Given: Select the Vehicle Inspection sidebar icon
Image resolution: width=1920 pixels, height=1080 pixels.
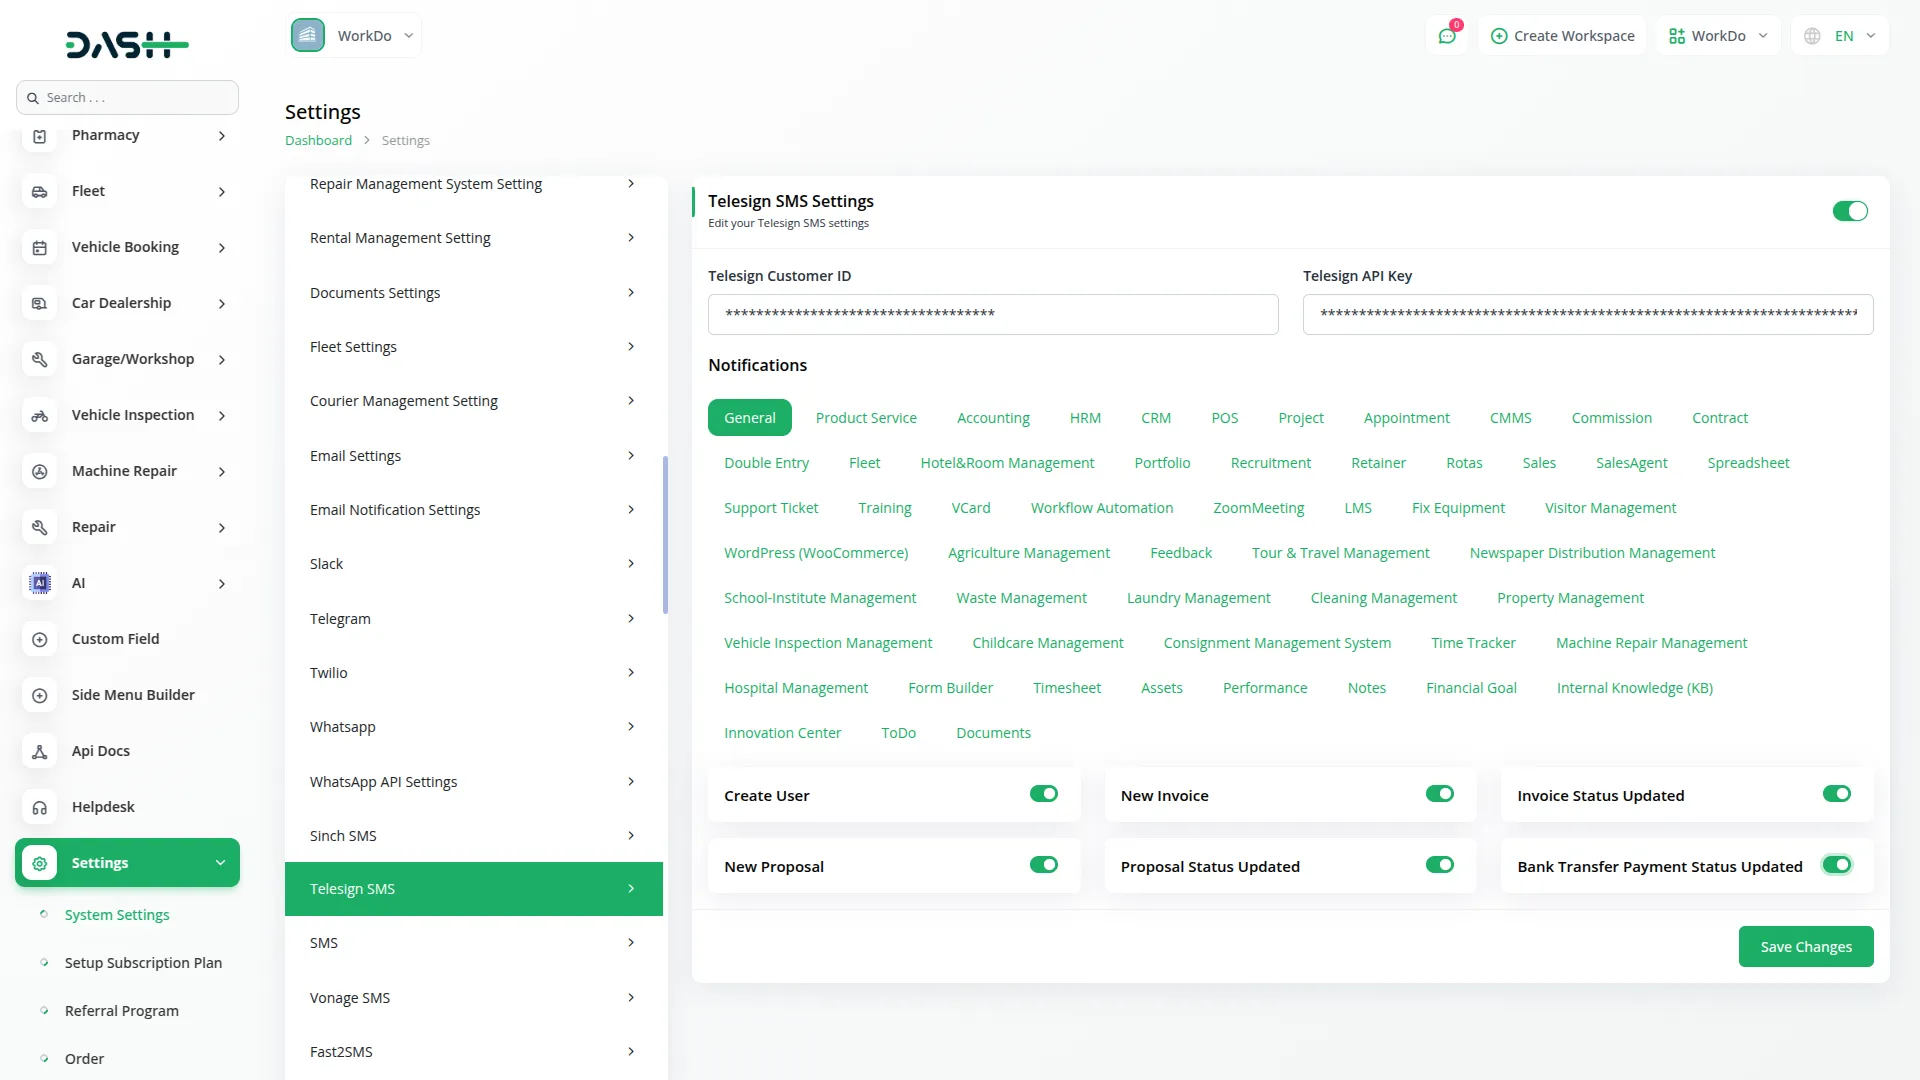Looking at the screenshot, I should coord(39,415).
